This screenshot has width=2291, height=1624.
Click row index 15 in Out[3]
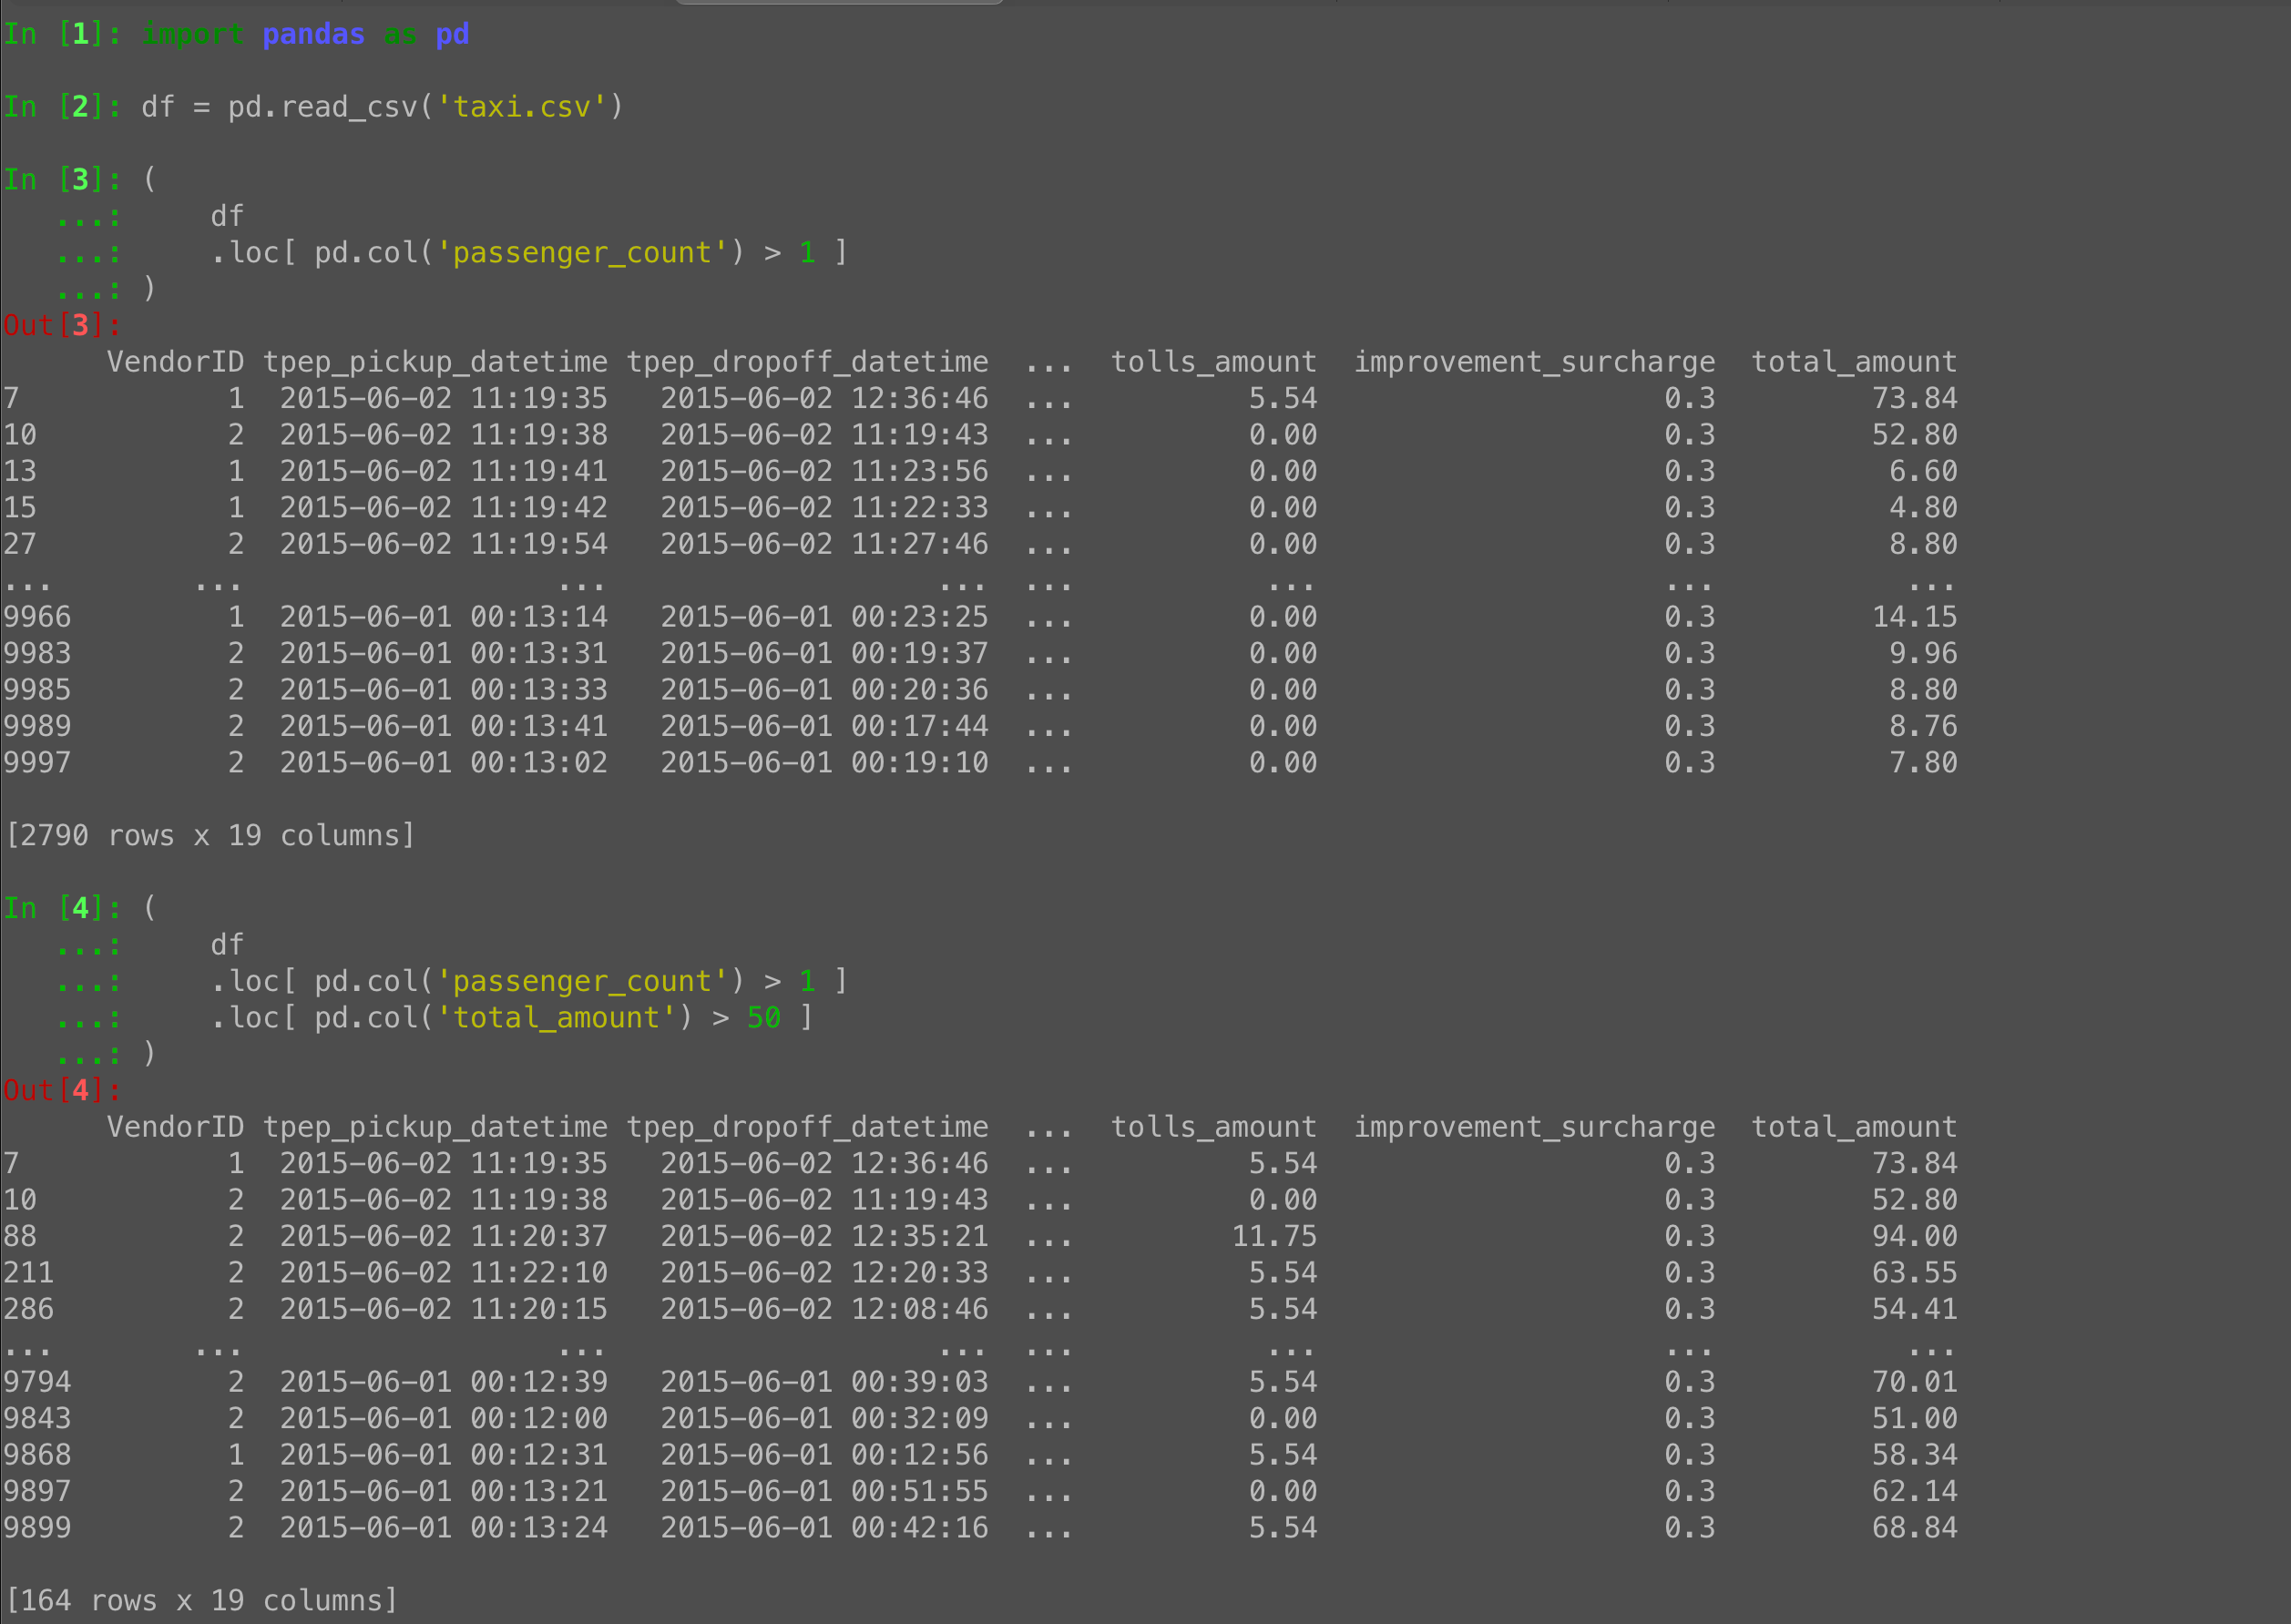click(x=20, y=508)
